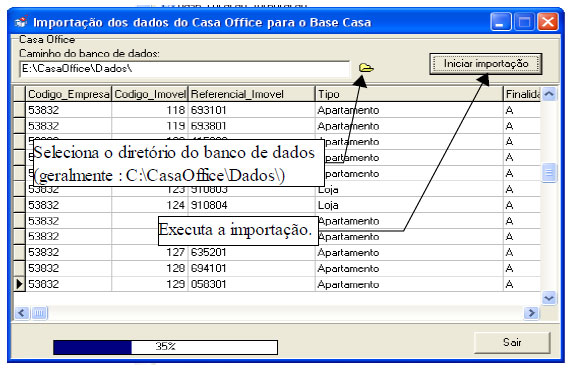Click the vertical scrollbar up arrow
Viewport: 572px width, 372px height.
(549, 94)
